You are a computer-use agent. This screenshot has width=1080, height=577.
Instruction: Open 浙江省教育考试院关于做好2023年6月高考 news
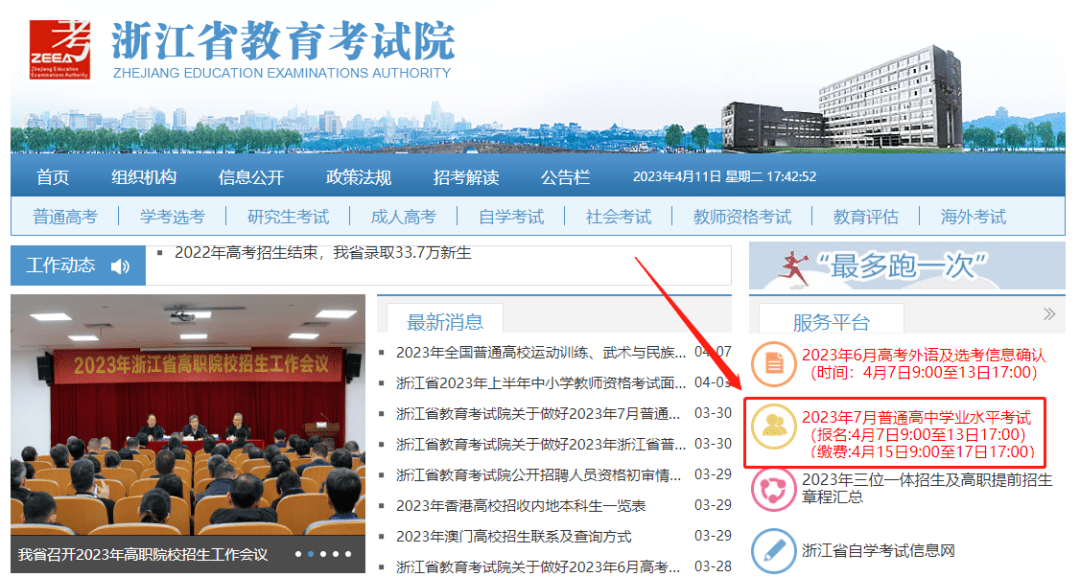click(537, 567)
